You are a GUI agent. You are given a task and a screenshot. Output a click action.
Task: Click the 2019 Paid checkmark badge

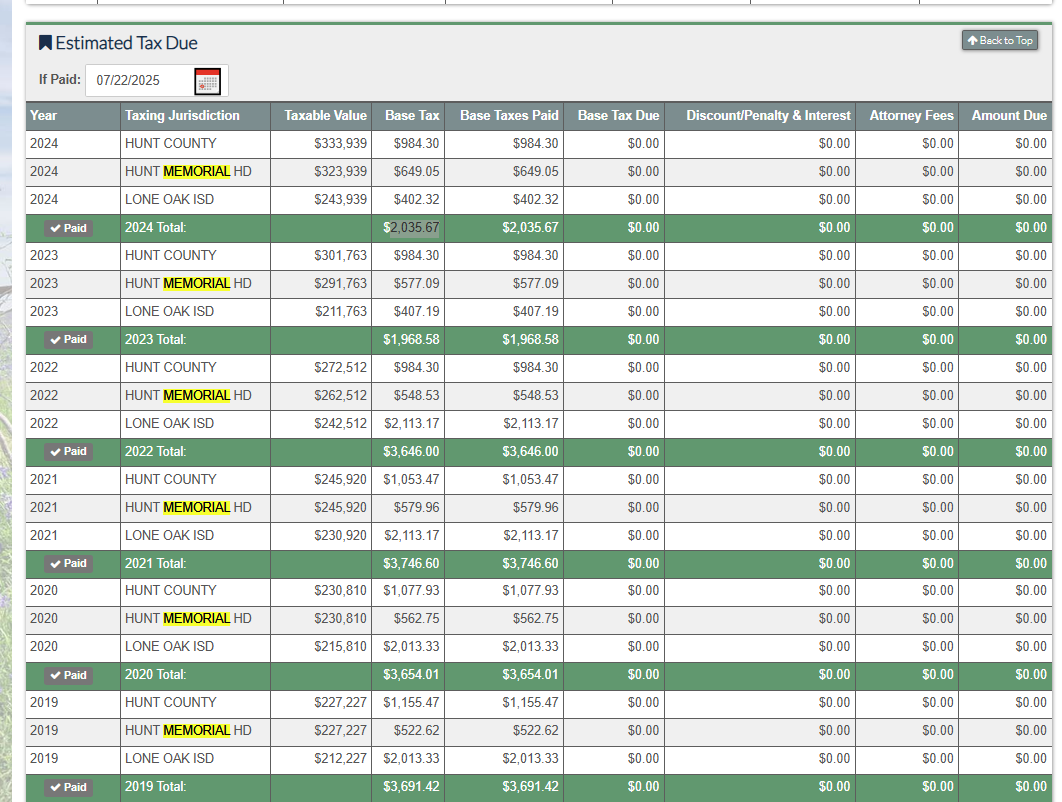(x=68, y=788)
